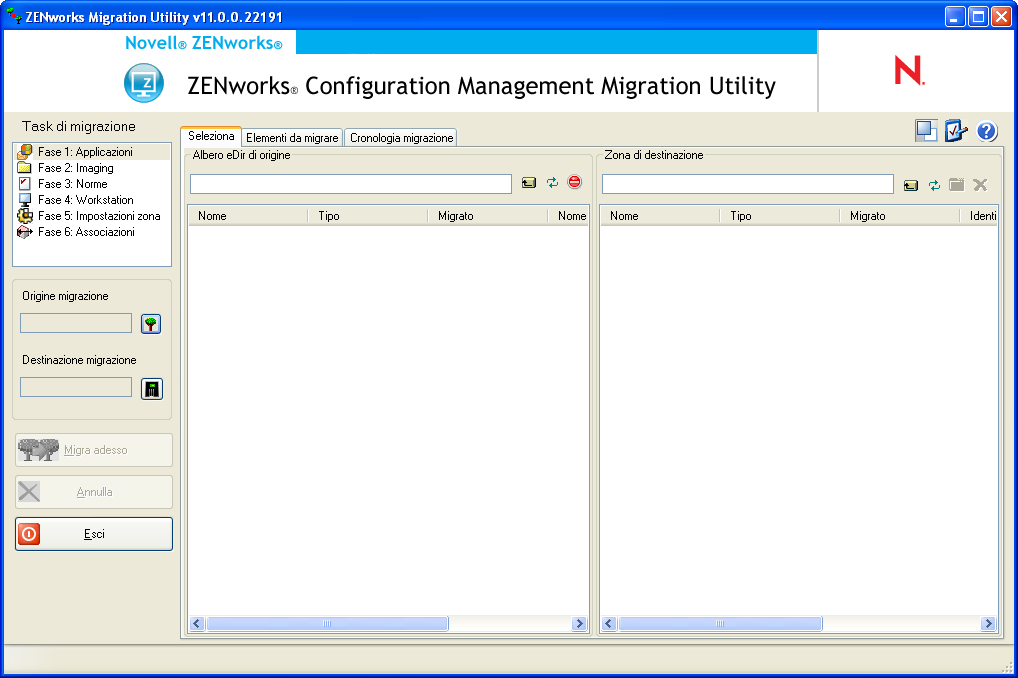Refresh the Zona di destinazione pane
1018x678 pixels.
point(935,184)
